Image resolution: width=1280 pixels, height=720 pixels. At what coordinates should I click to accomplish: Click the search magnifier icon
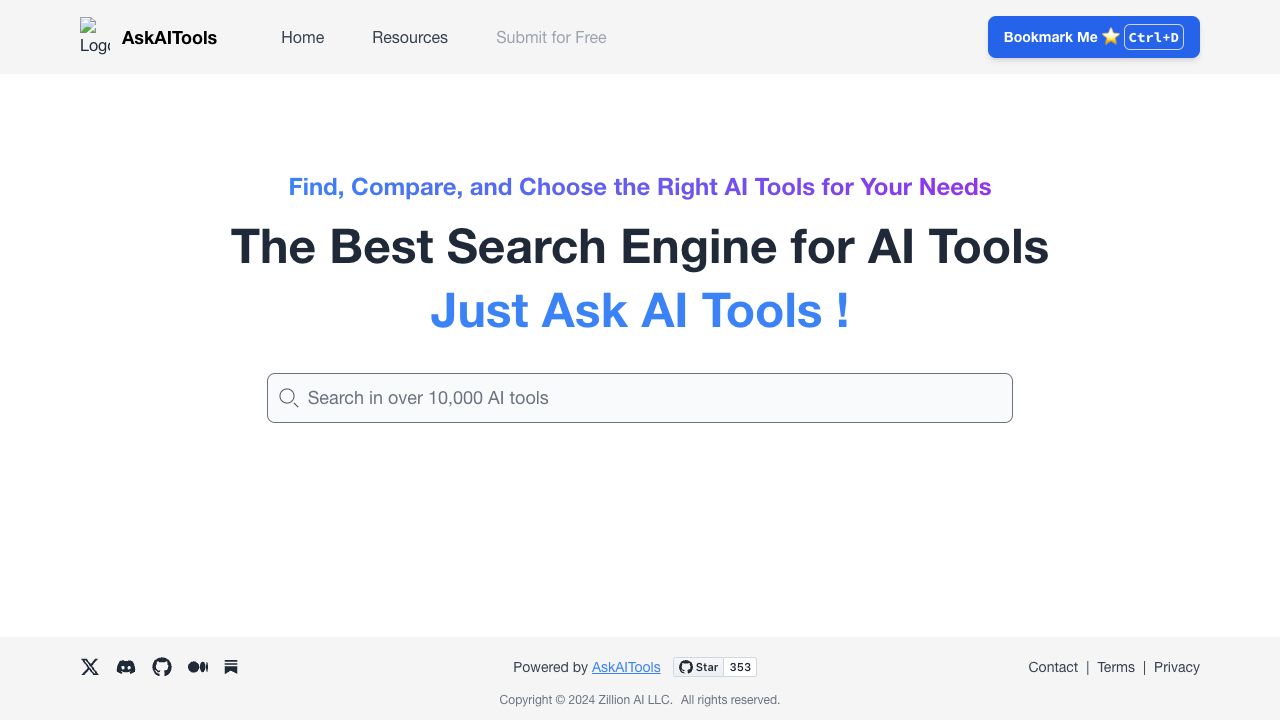click(289, 398)
